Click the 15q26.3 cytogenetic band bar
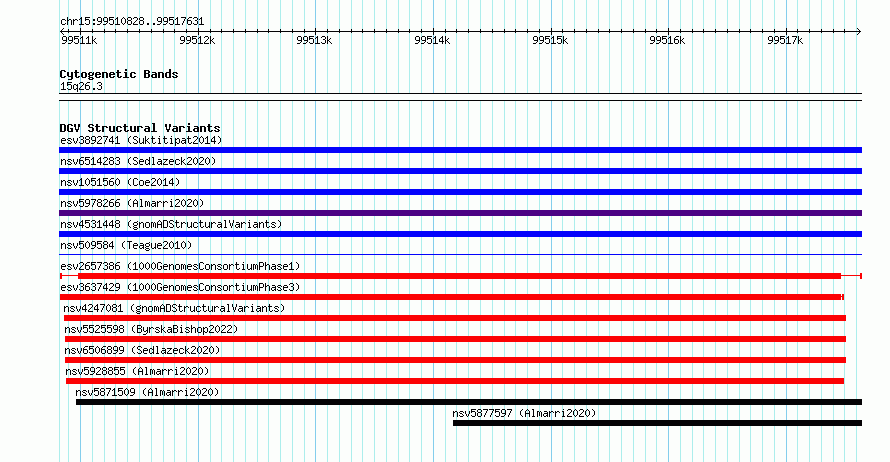Screen dimensions: 890x462 click(x=460, y=97)
